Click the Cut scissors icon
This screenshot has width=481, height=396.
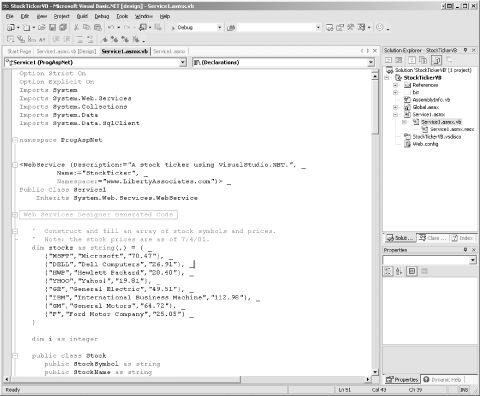coord(76,27)
